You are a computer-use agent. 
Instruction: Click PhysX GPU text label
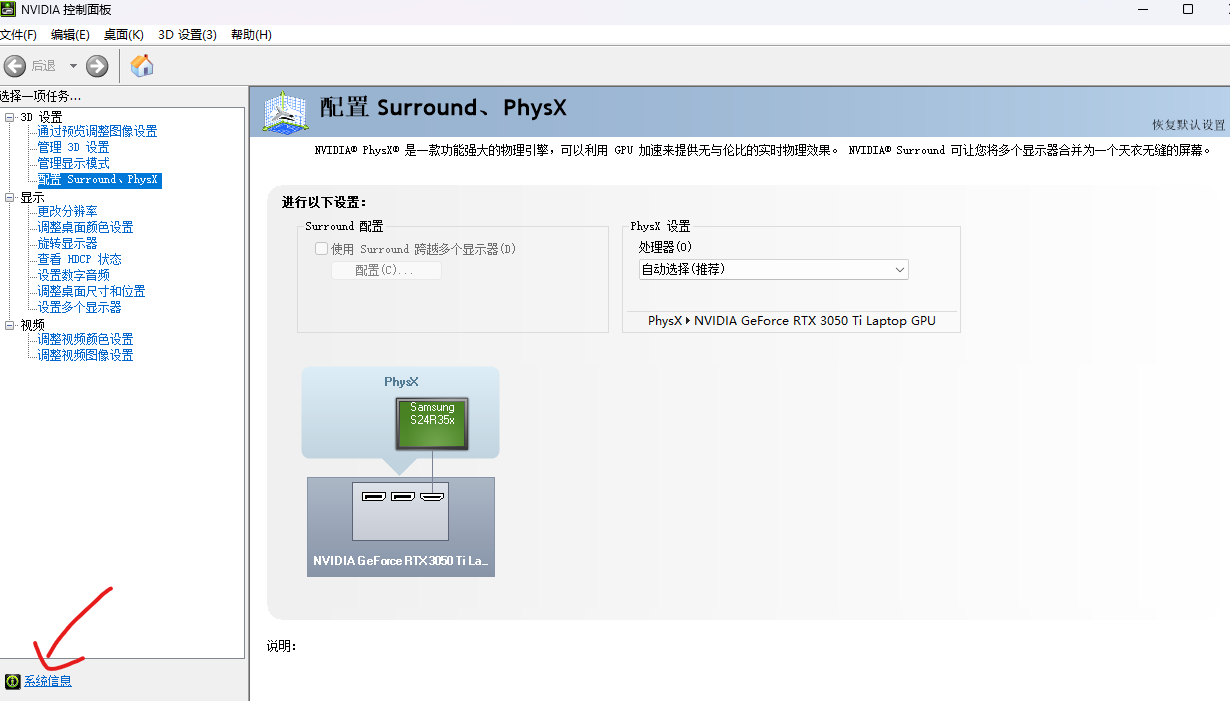792,321
